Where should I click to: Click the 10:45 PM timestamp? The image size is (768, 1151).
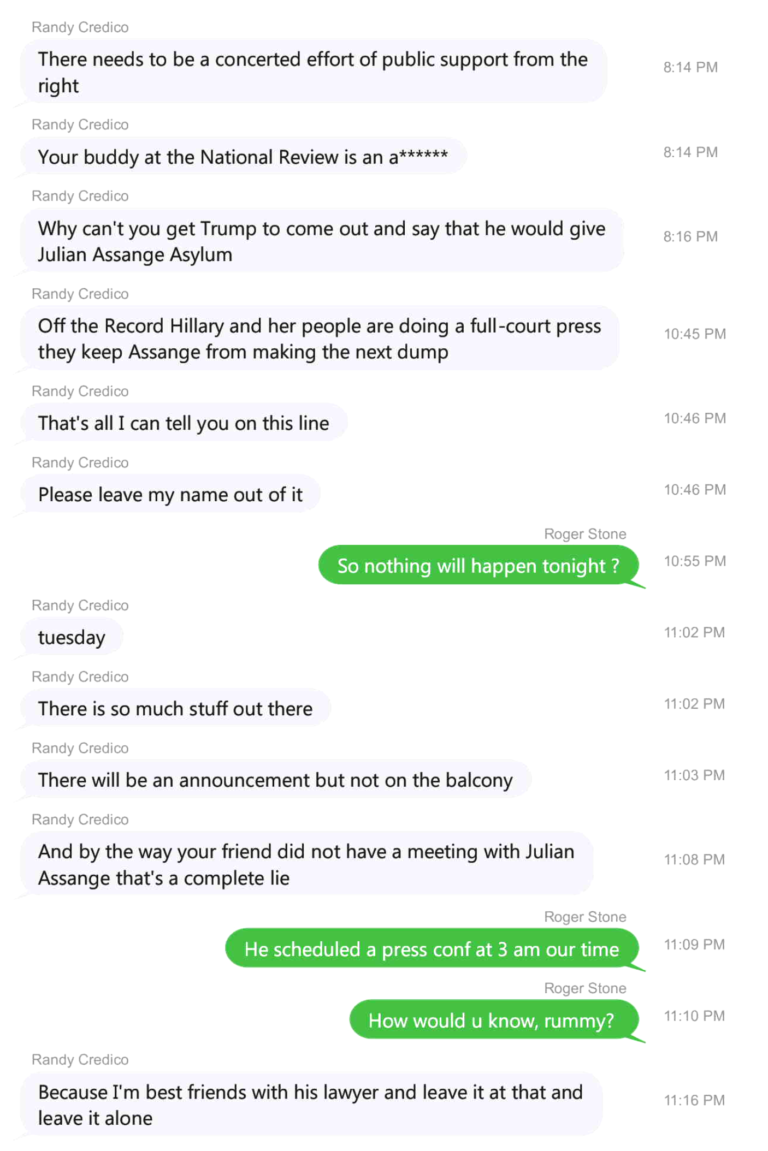tap(695, 334)
